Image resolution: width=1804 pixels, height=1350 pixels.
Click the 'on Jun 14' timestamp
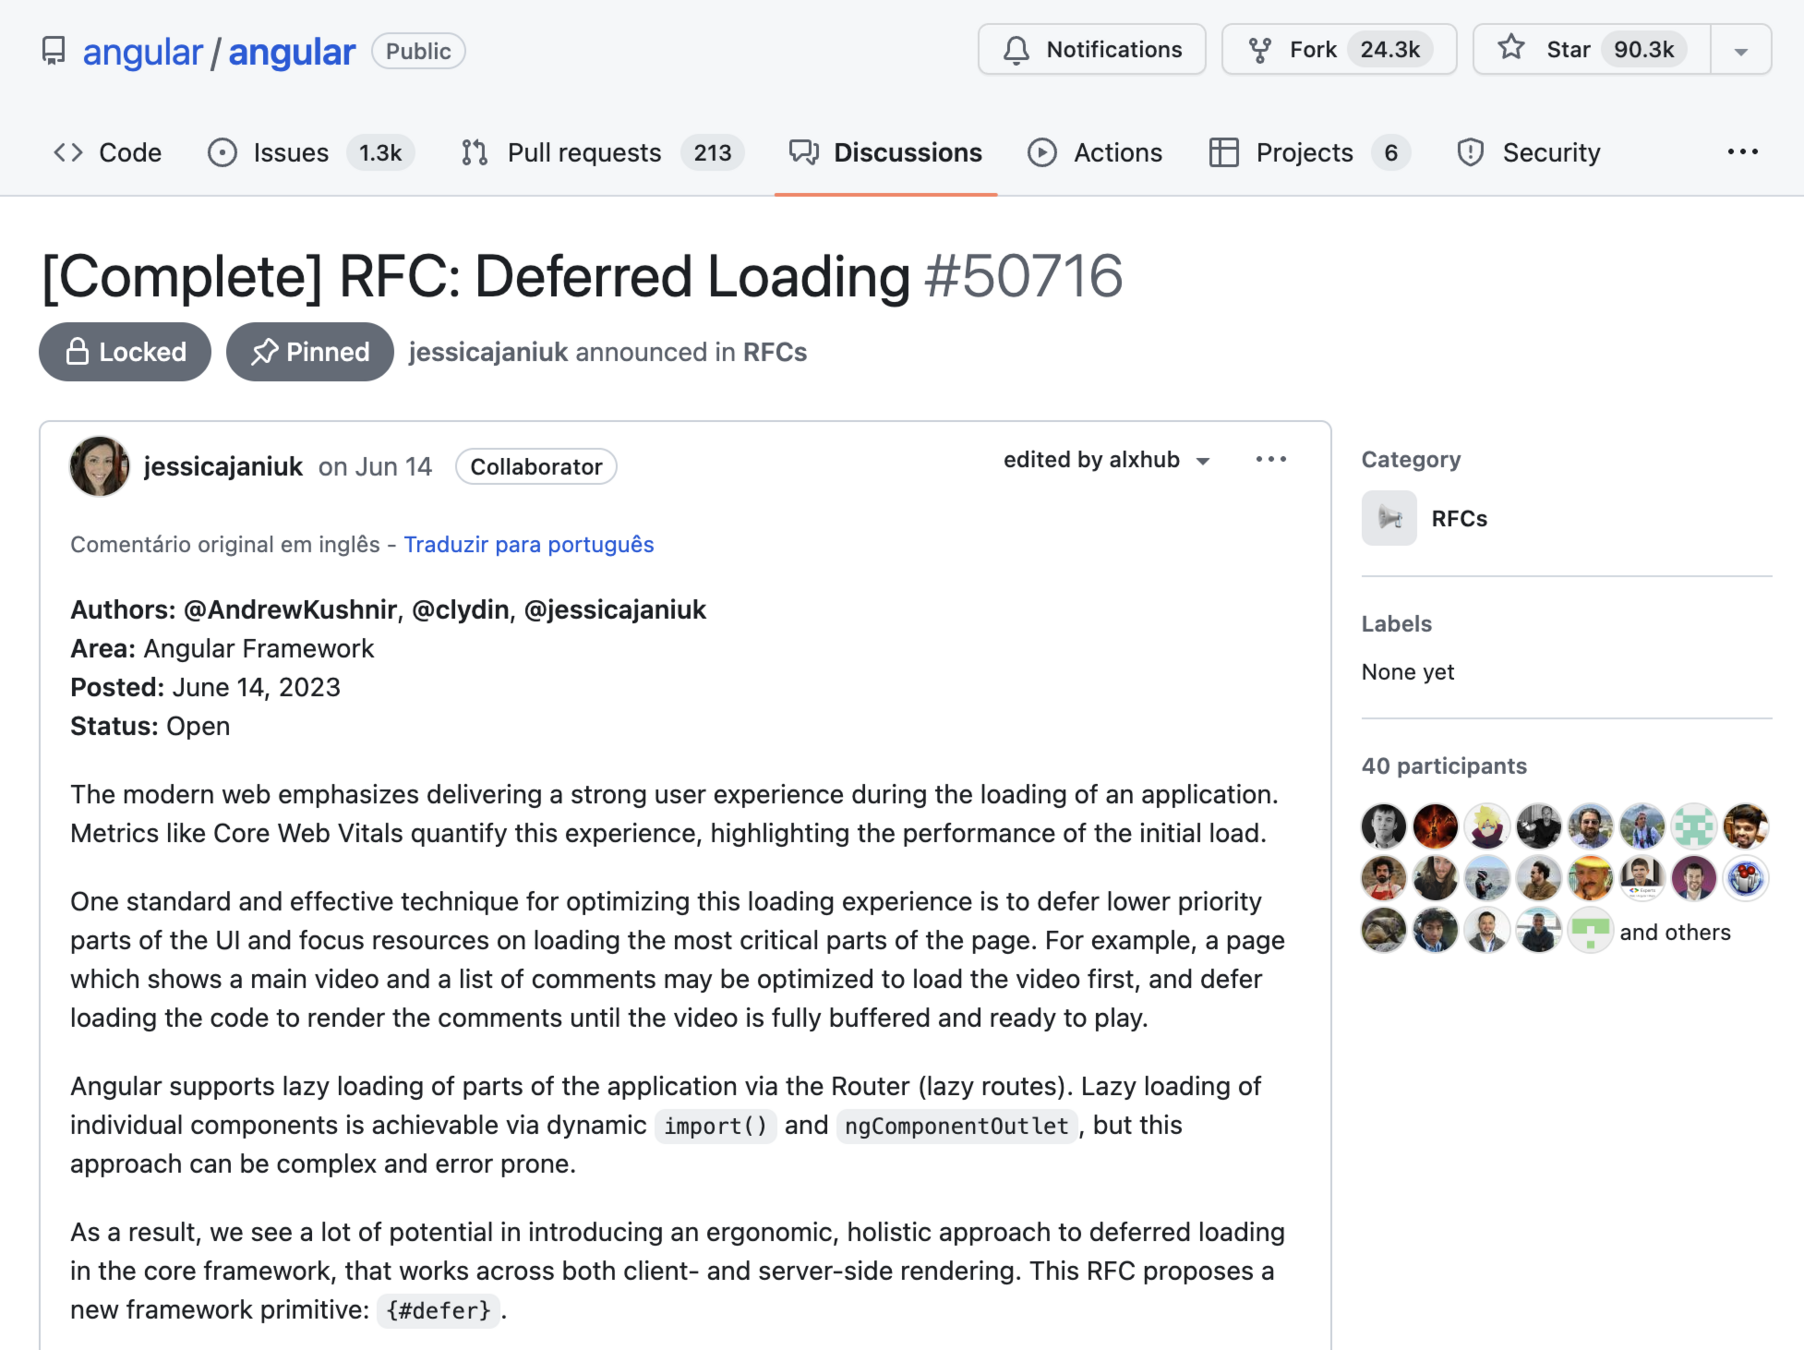(x=375, y=467)
